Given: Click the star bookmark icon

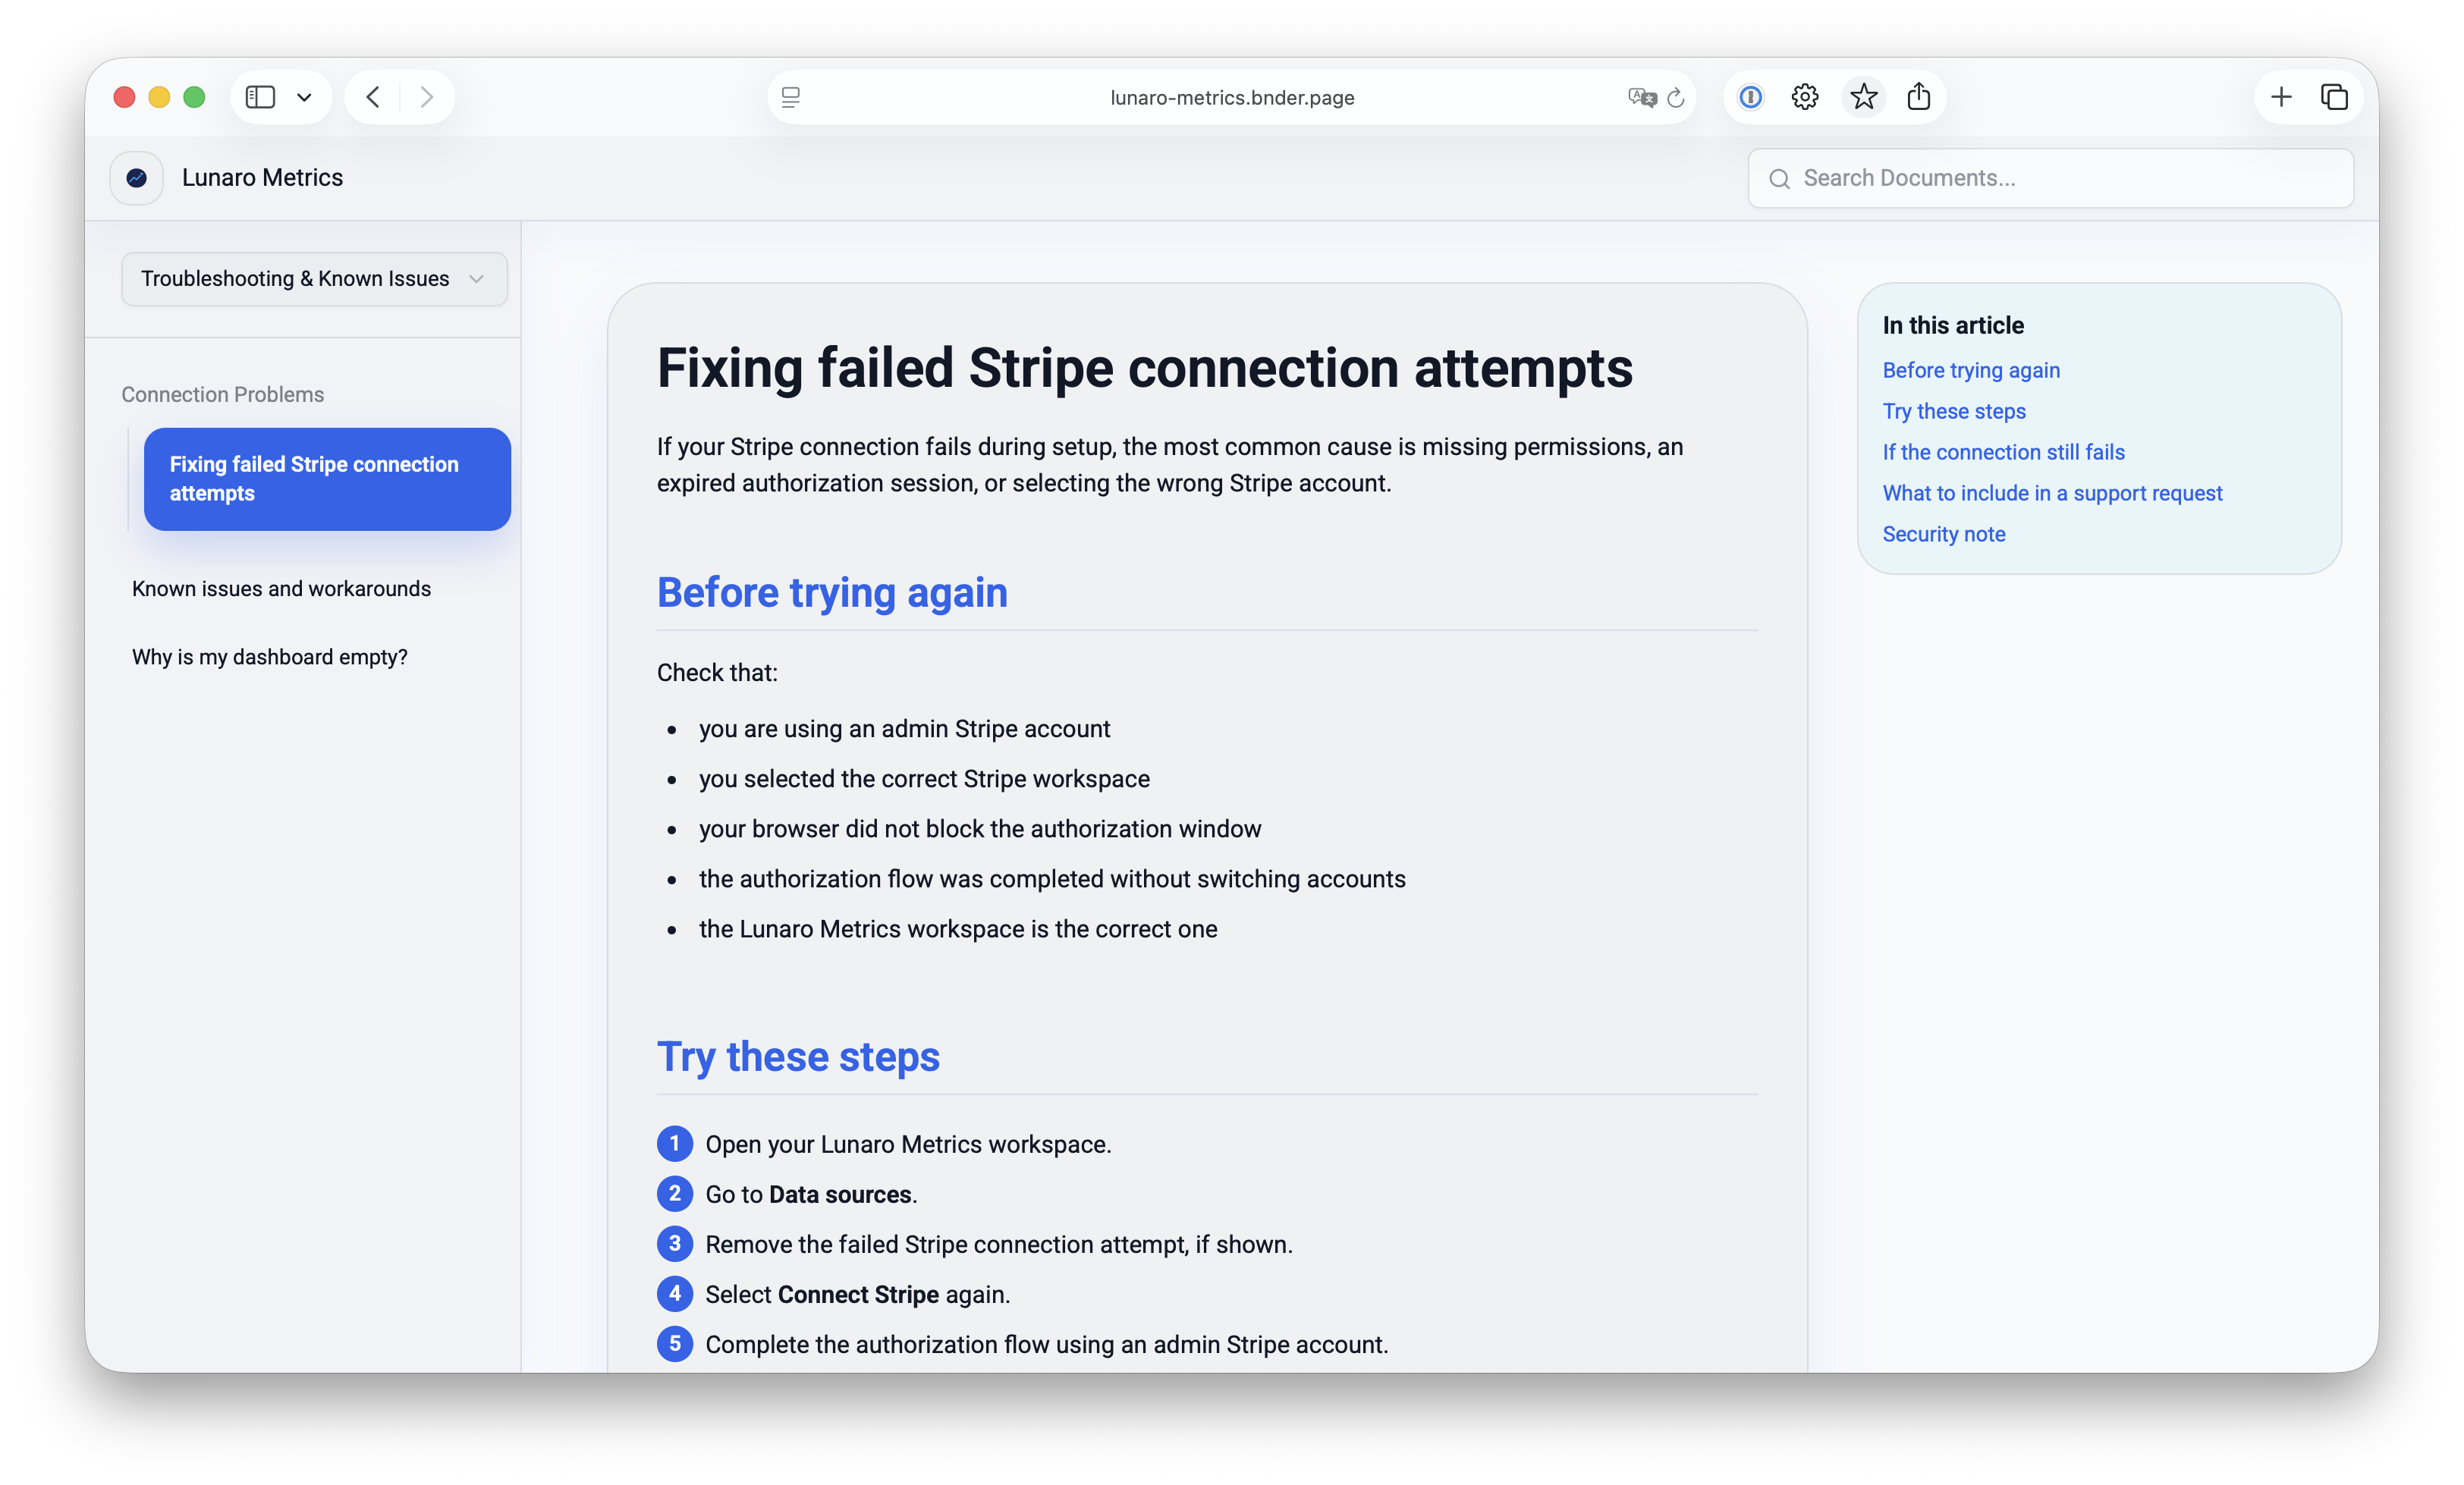Looking at the screenshot, I should (1864, 97).
